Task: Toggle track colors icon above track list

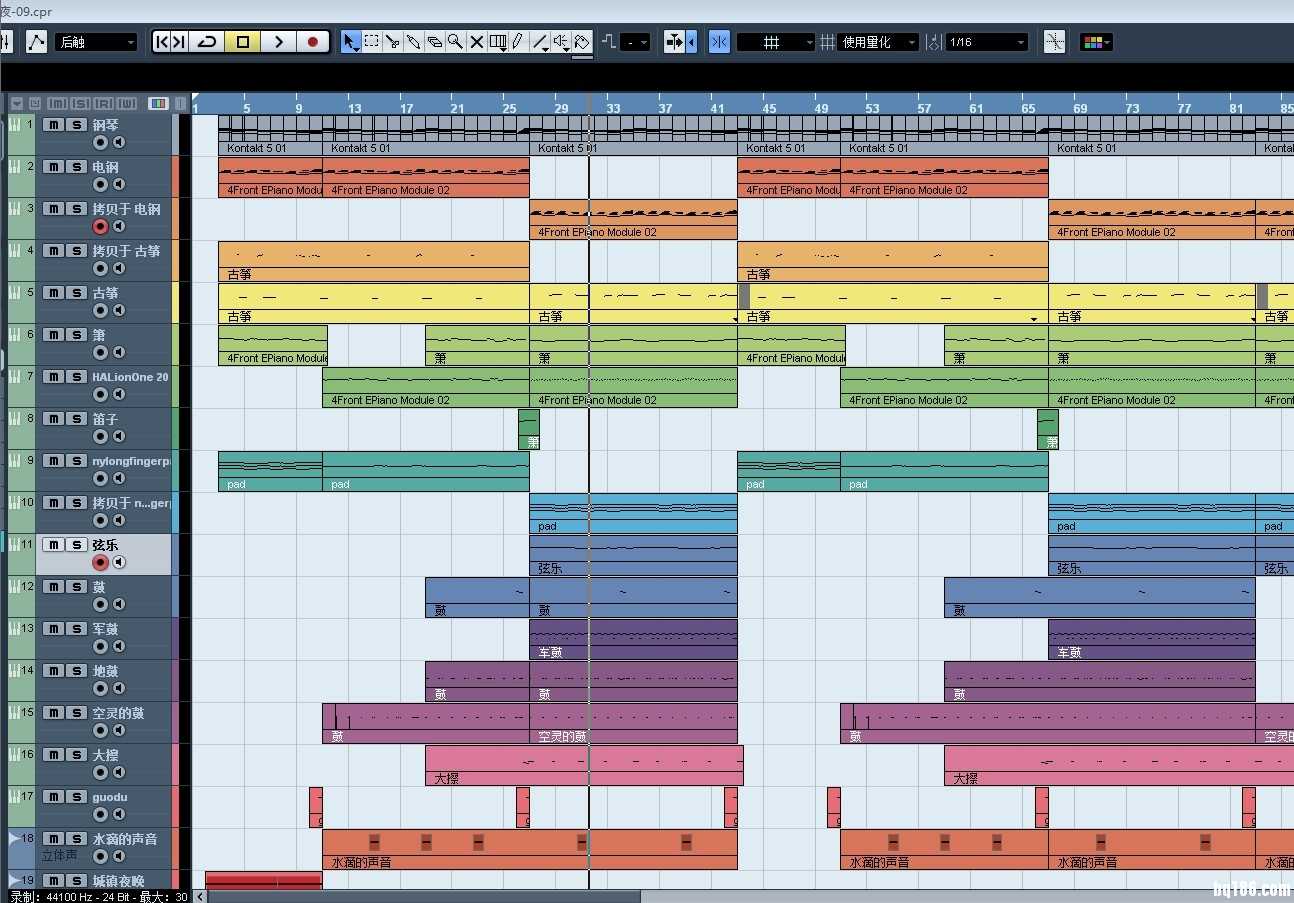Action: click(158, 103)
